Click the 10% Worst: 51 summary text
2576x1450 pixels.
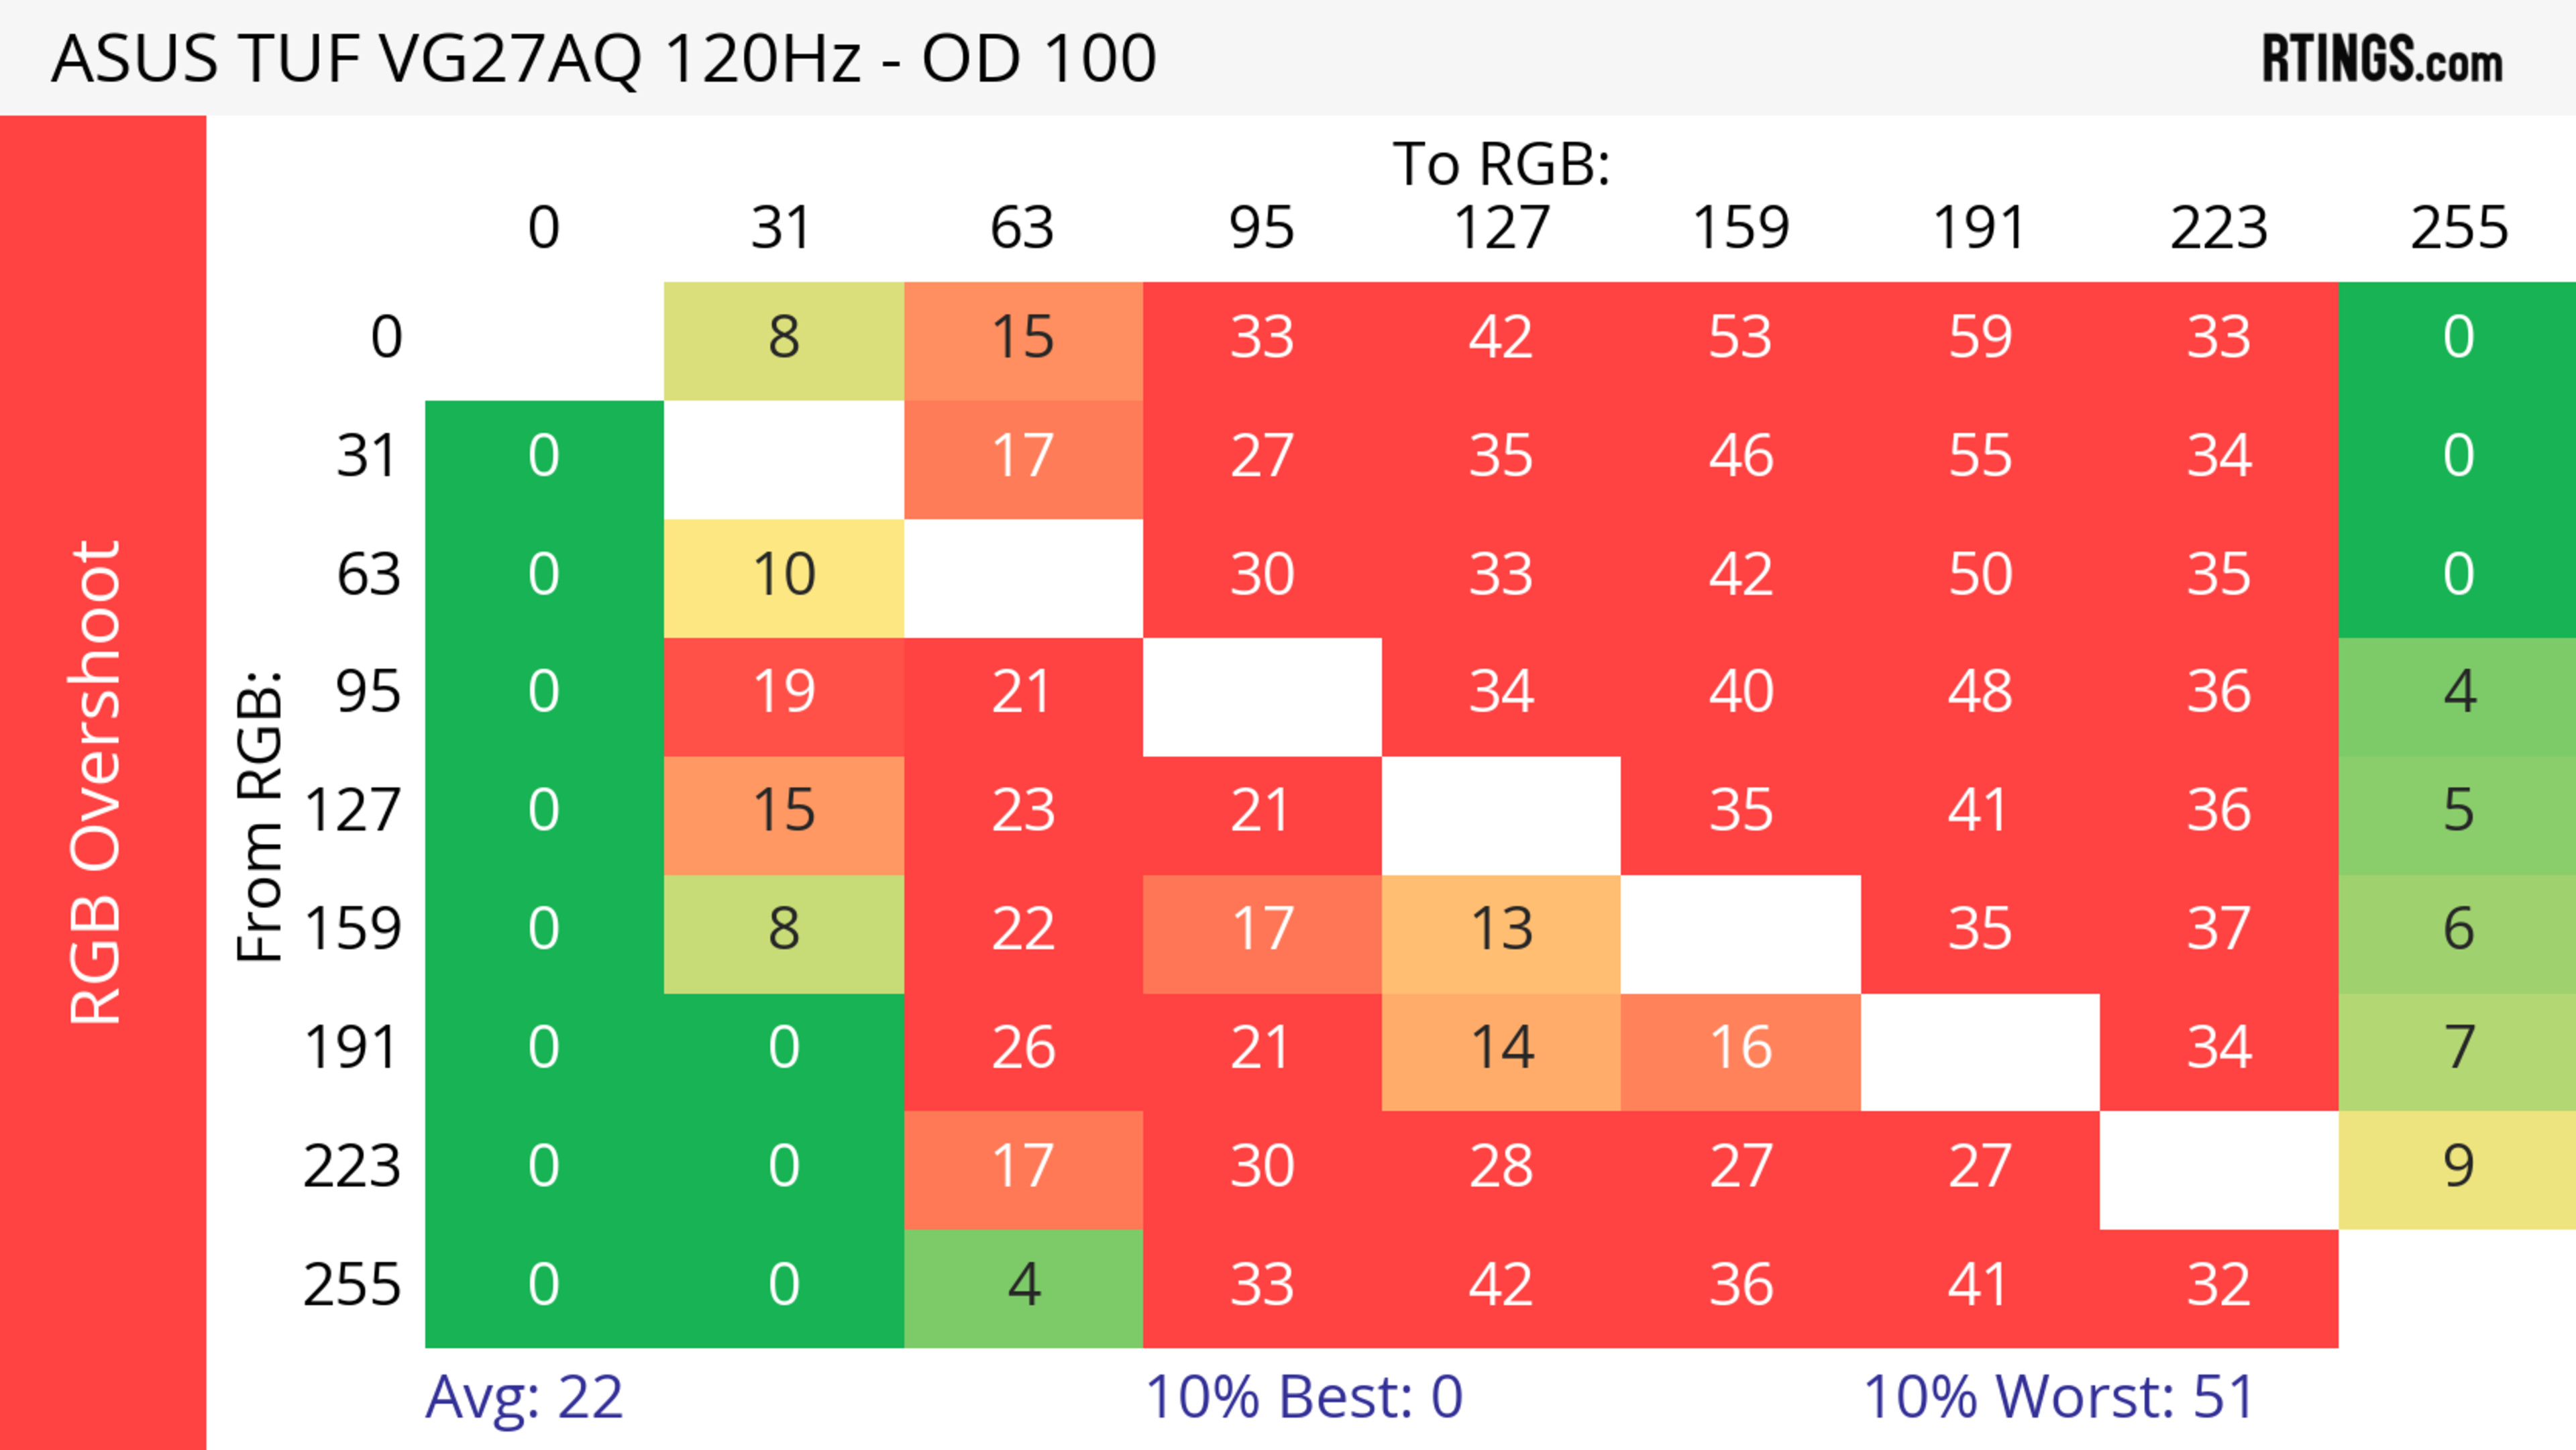[x=2058, y=1397]
